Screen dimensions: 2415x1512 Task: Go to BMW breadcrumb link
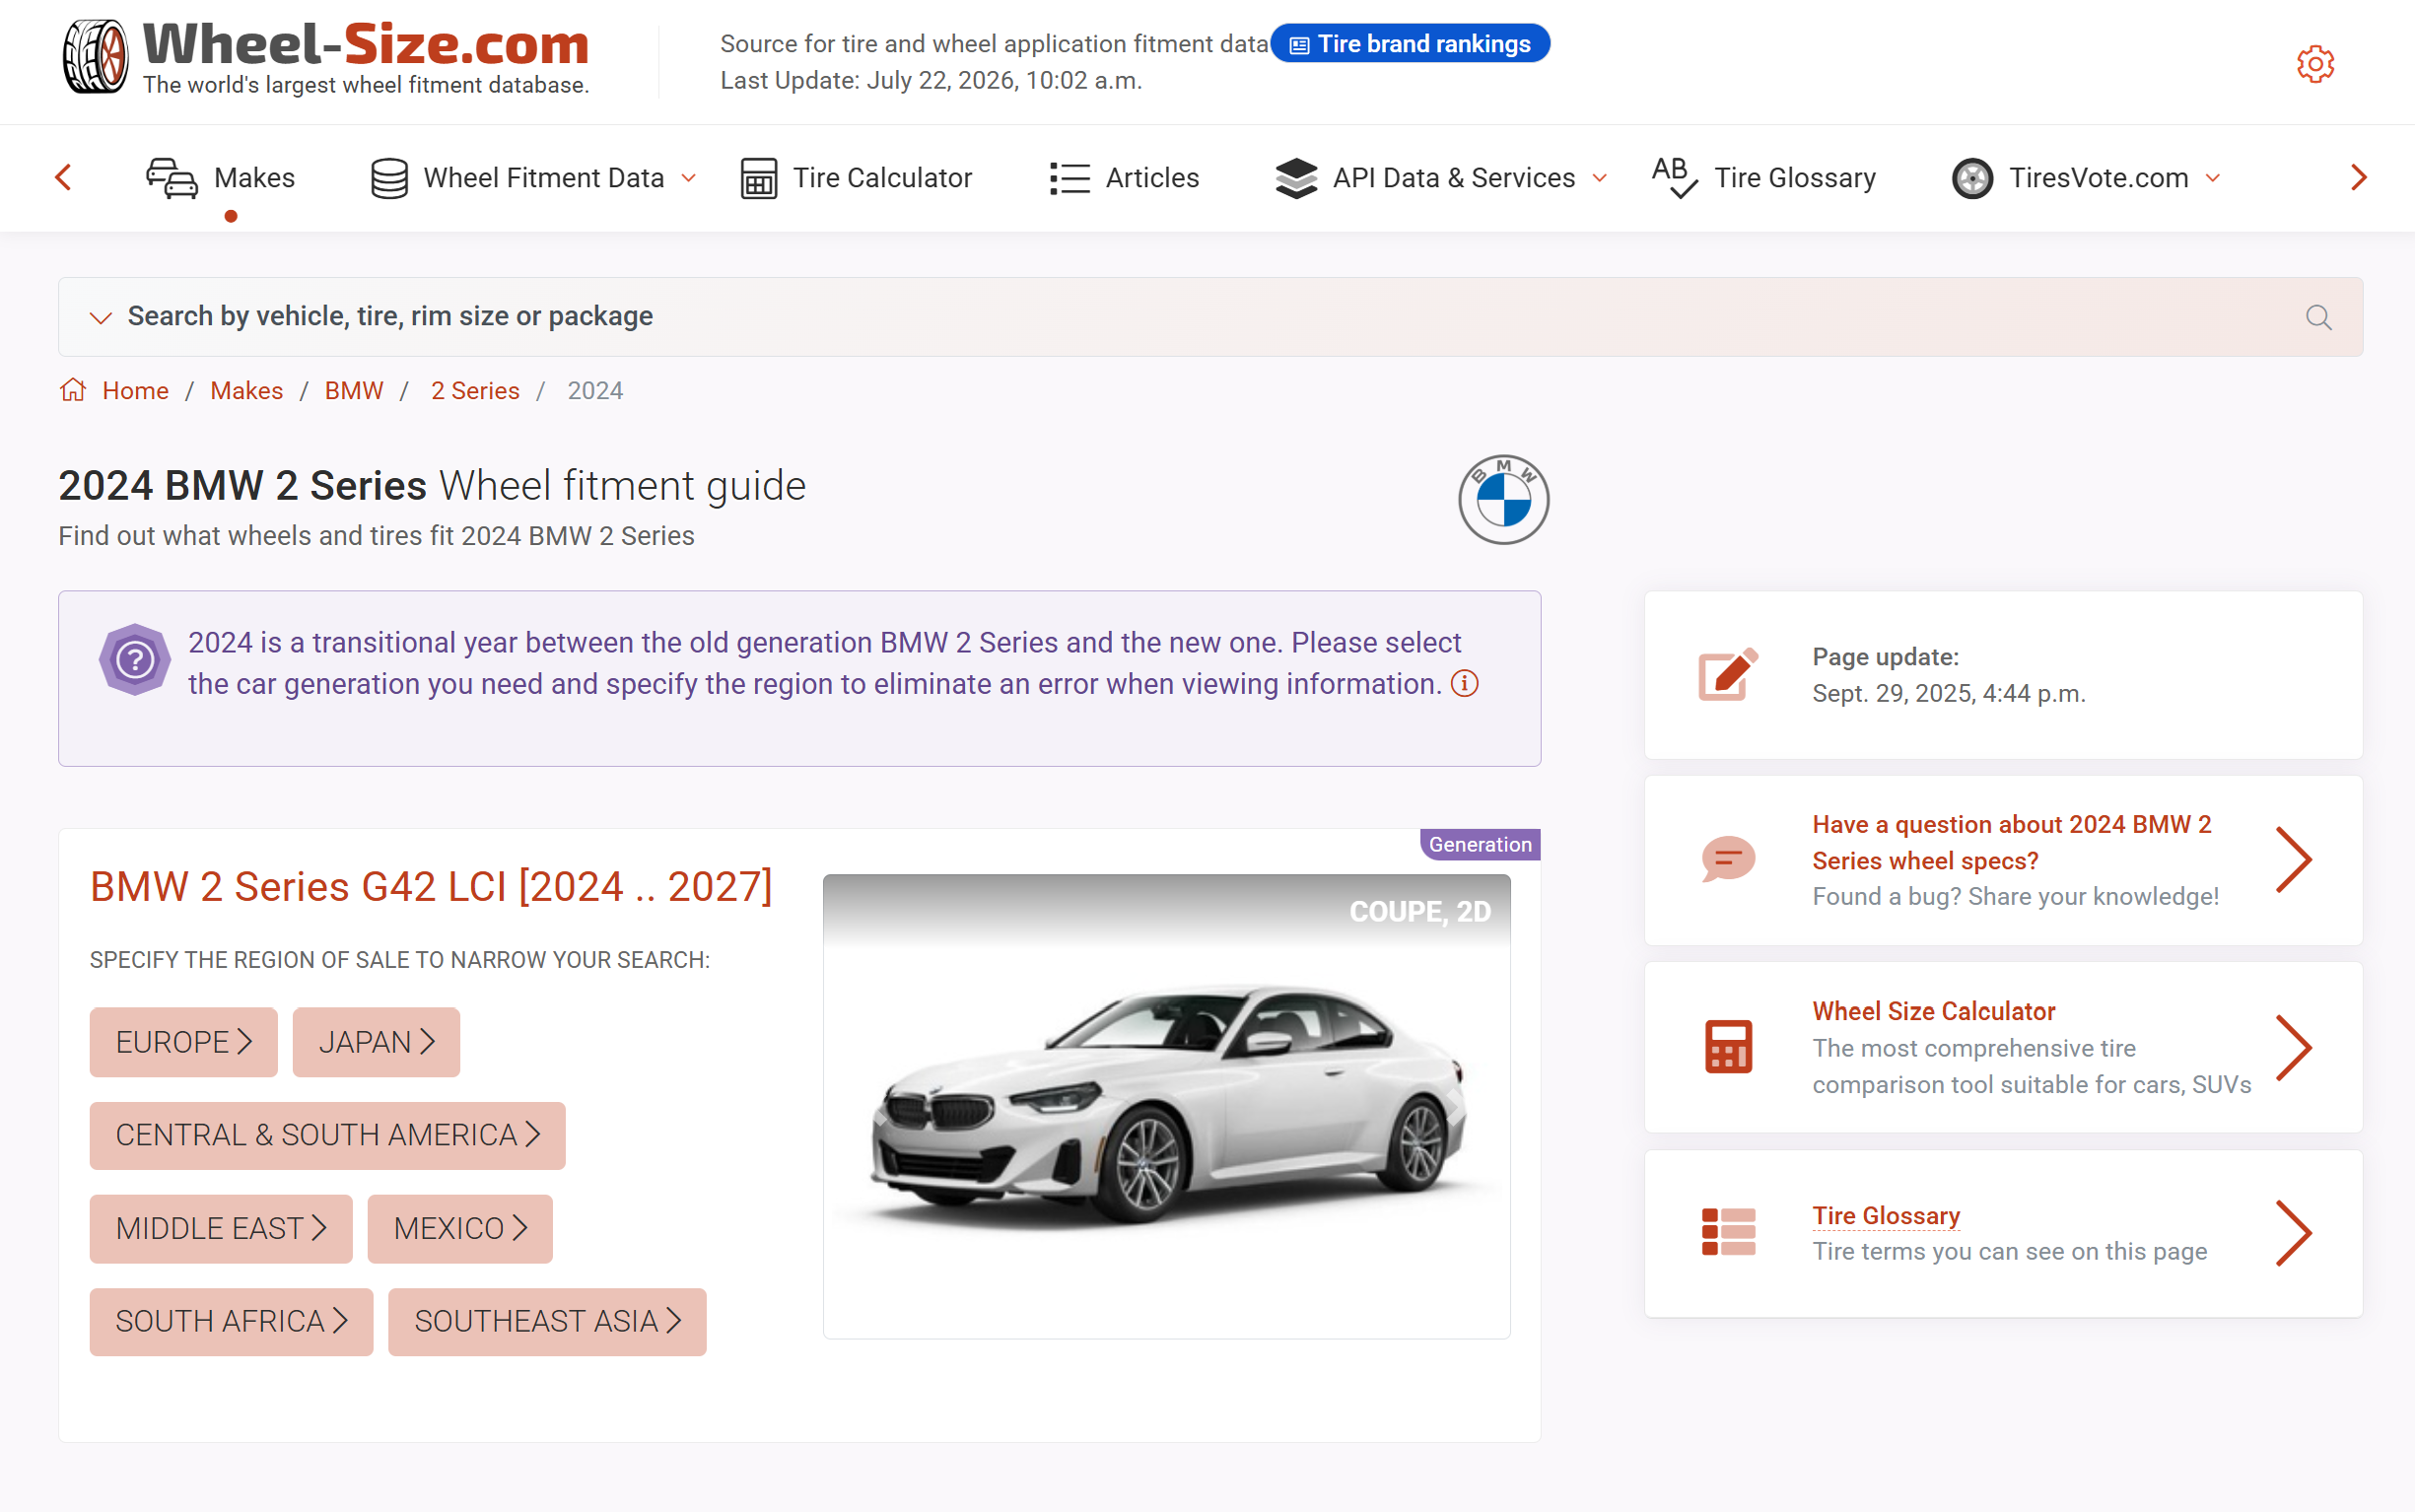354,390
